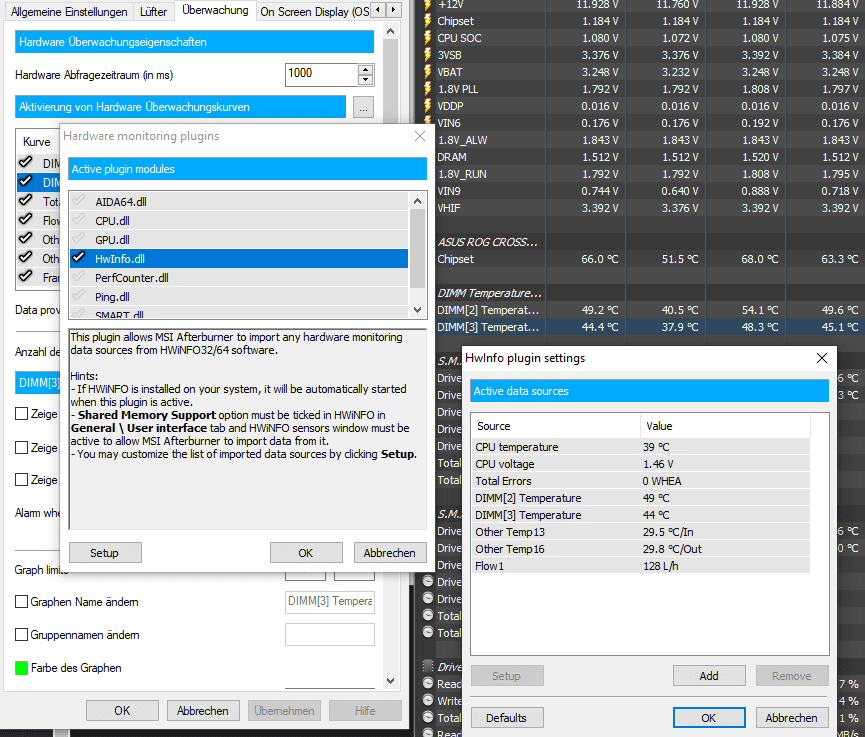Click OK in HwInfo plugin settings

[709, 718]
